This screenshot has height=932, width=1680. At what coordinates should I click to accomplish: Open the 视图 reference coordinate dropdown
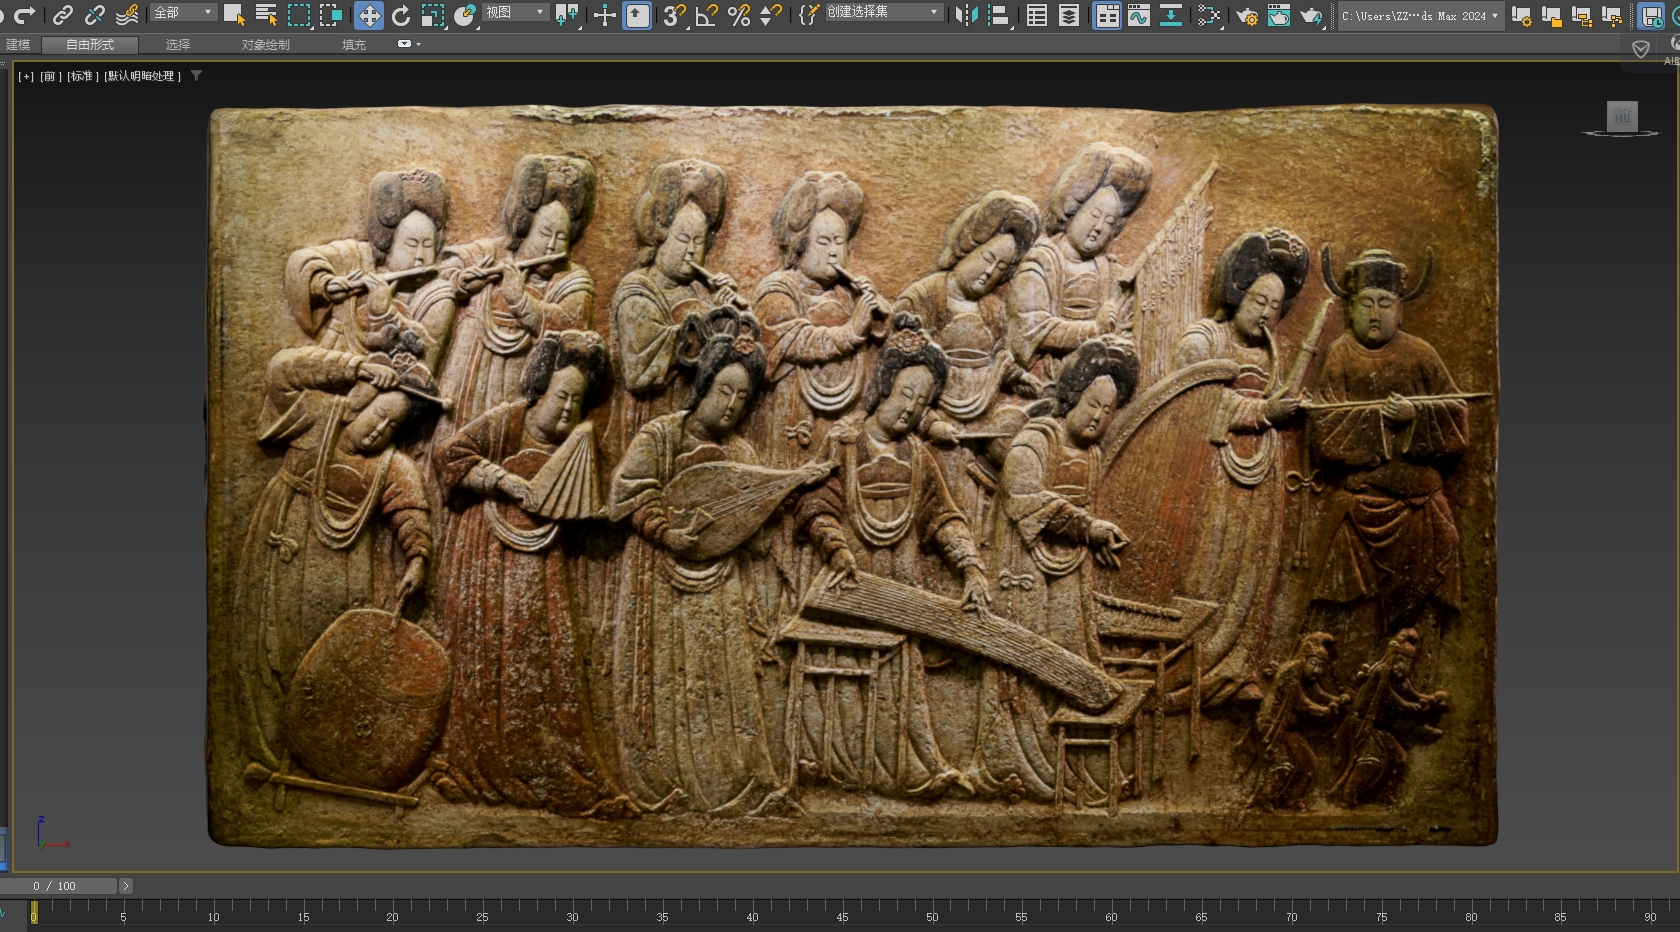click(515, 13)
